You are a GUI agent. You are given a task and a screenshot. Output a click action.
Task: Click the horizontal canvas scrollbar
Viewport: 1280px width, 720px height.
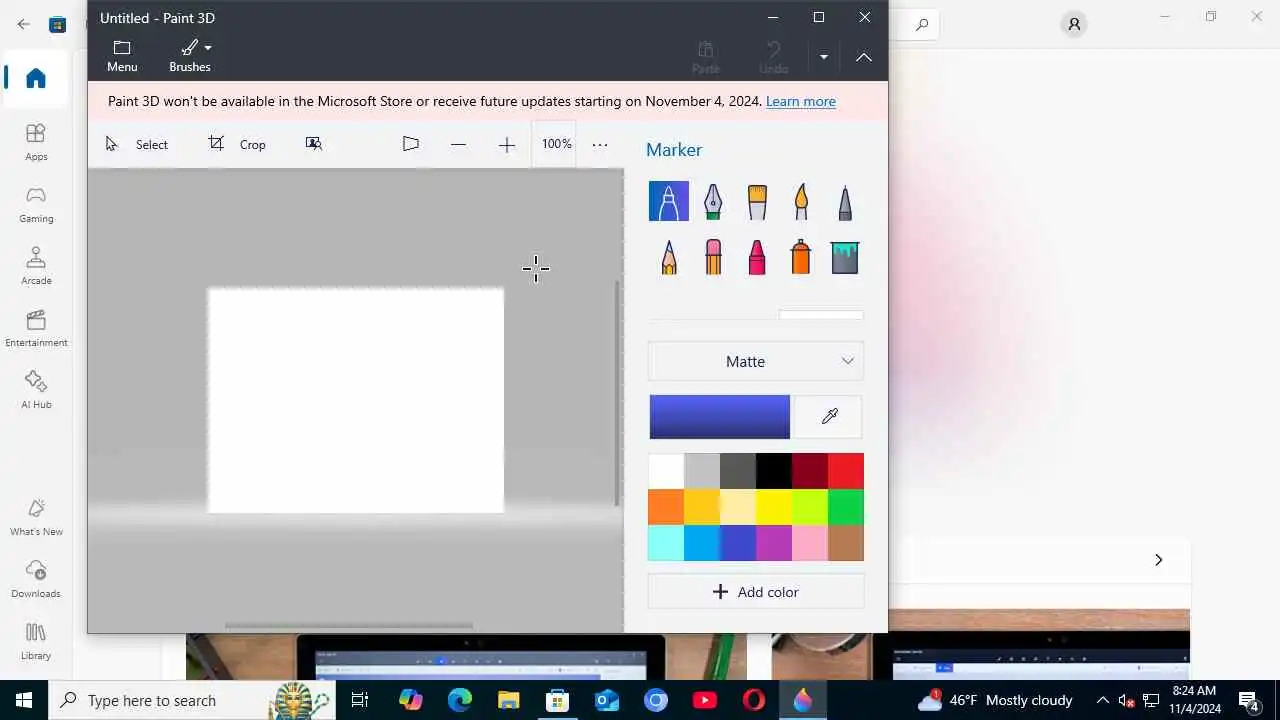point(349,626)
